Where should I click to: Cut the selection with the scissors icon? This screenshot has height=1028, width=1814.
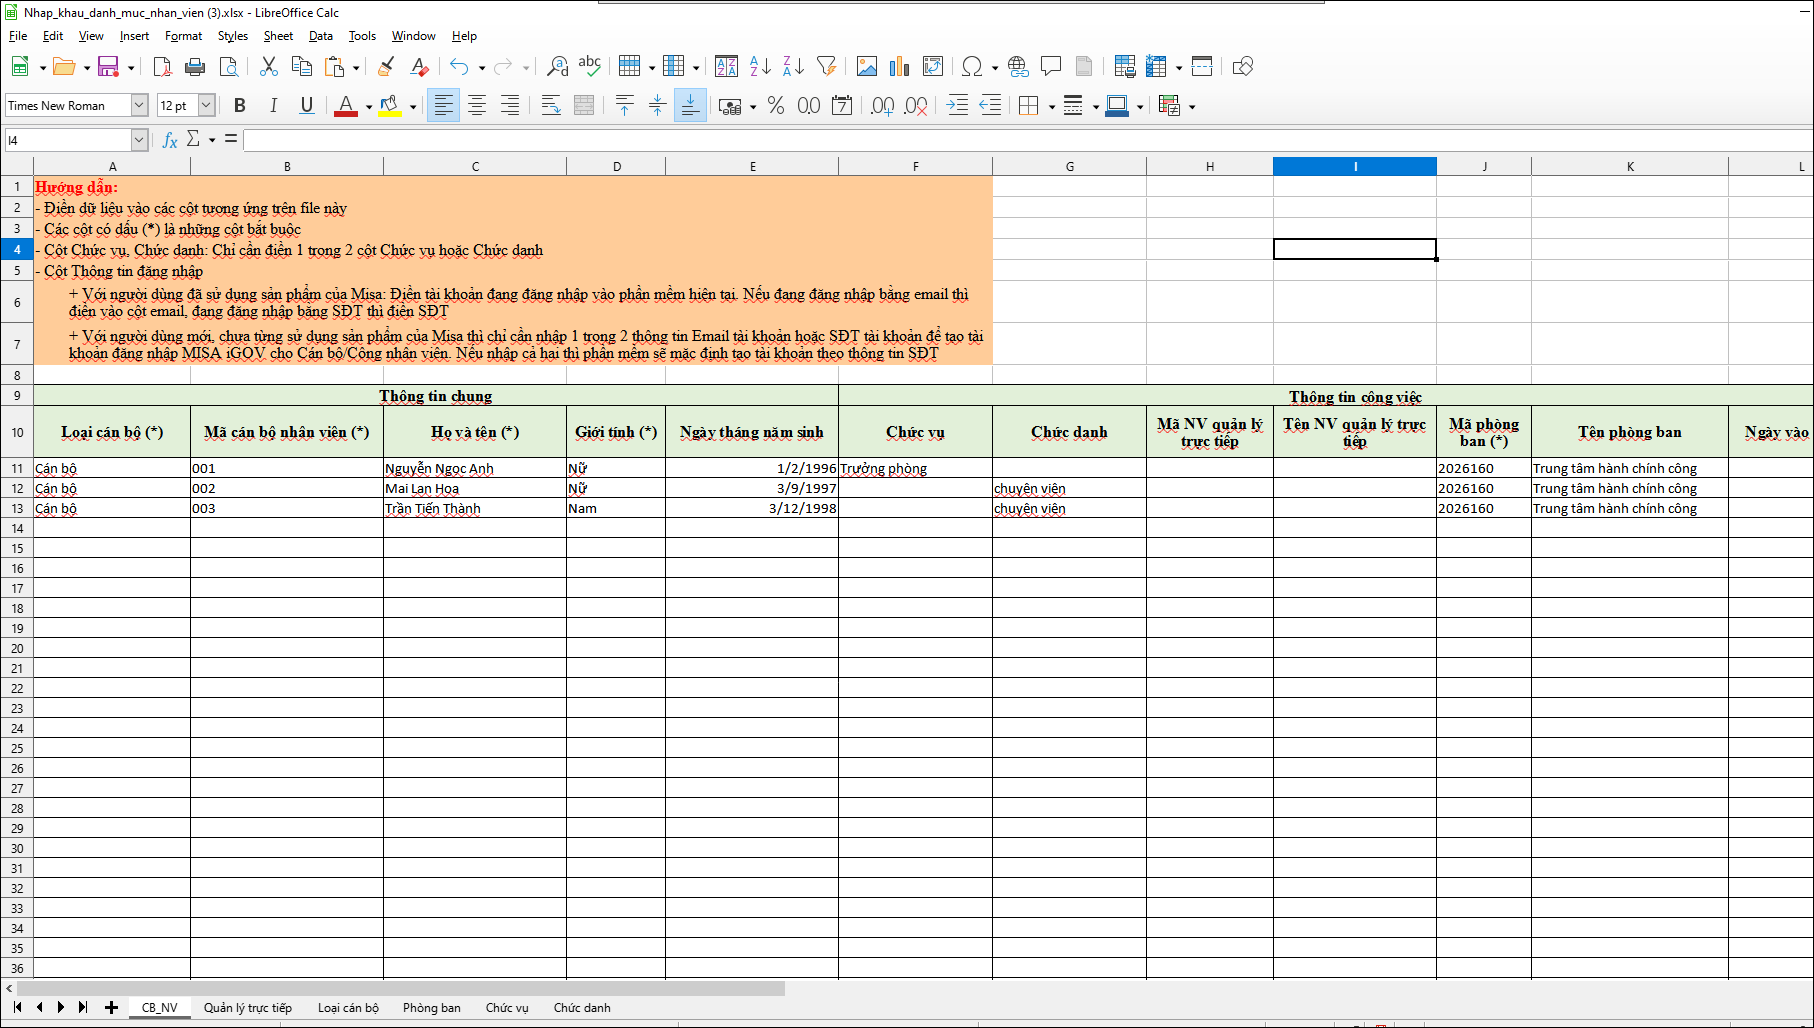268,67
